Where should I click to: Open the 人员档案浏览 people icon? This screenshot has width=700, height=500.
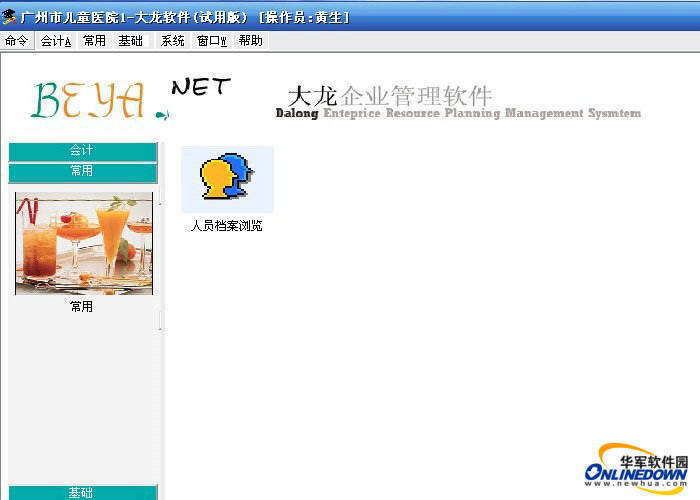tap(227, 179)
